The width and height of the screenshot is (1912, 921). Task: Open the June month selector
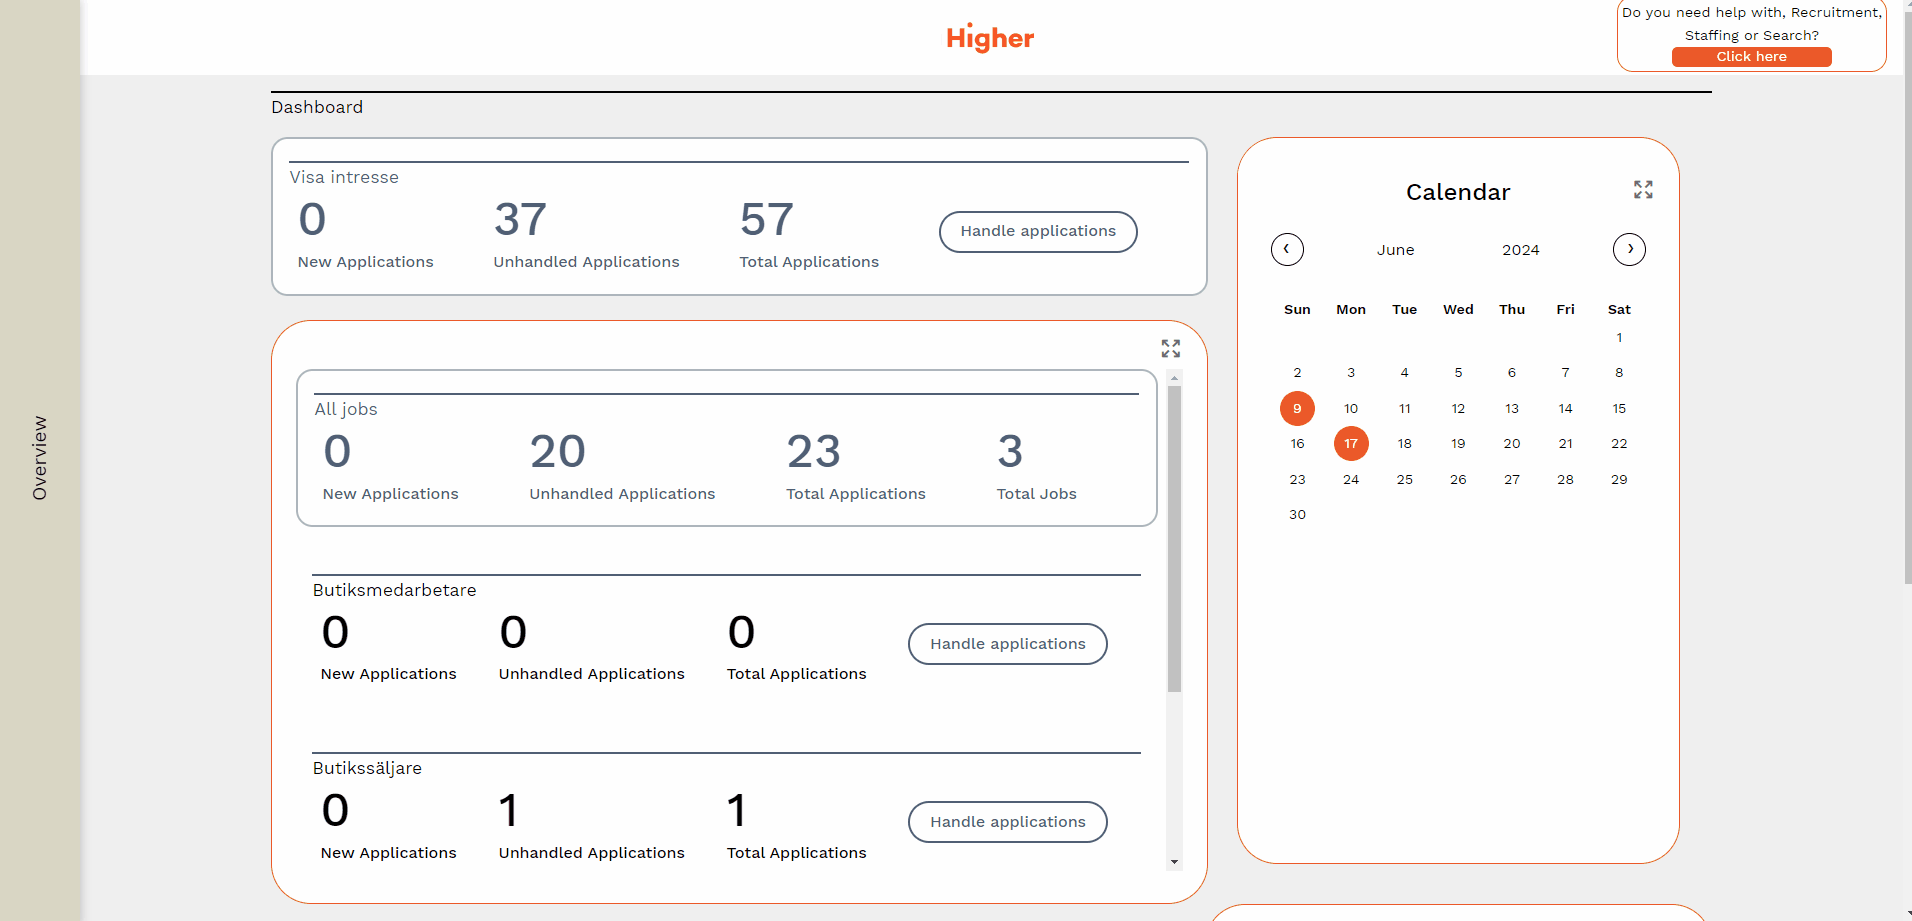pyautogui.click(x=1395, y=250)
